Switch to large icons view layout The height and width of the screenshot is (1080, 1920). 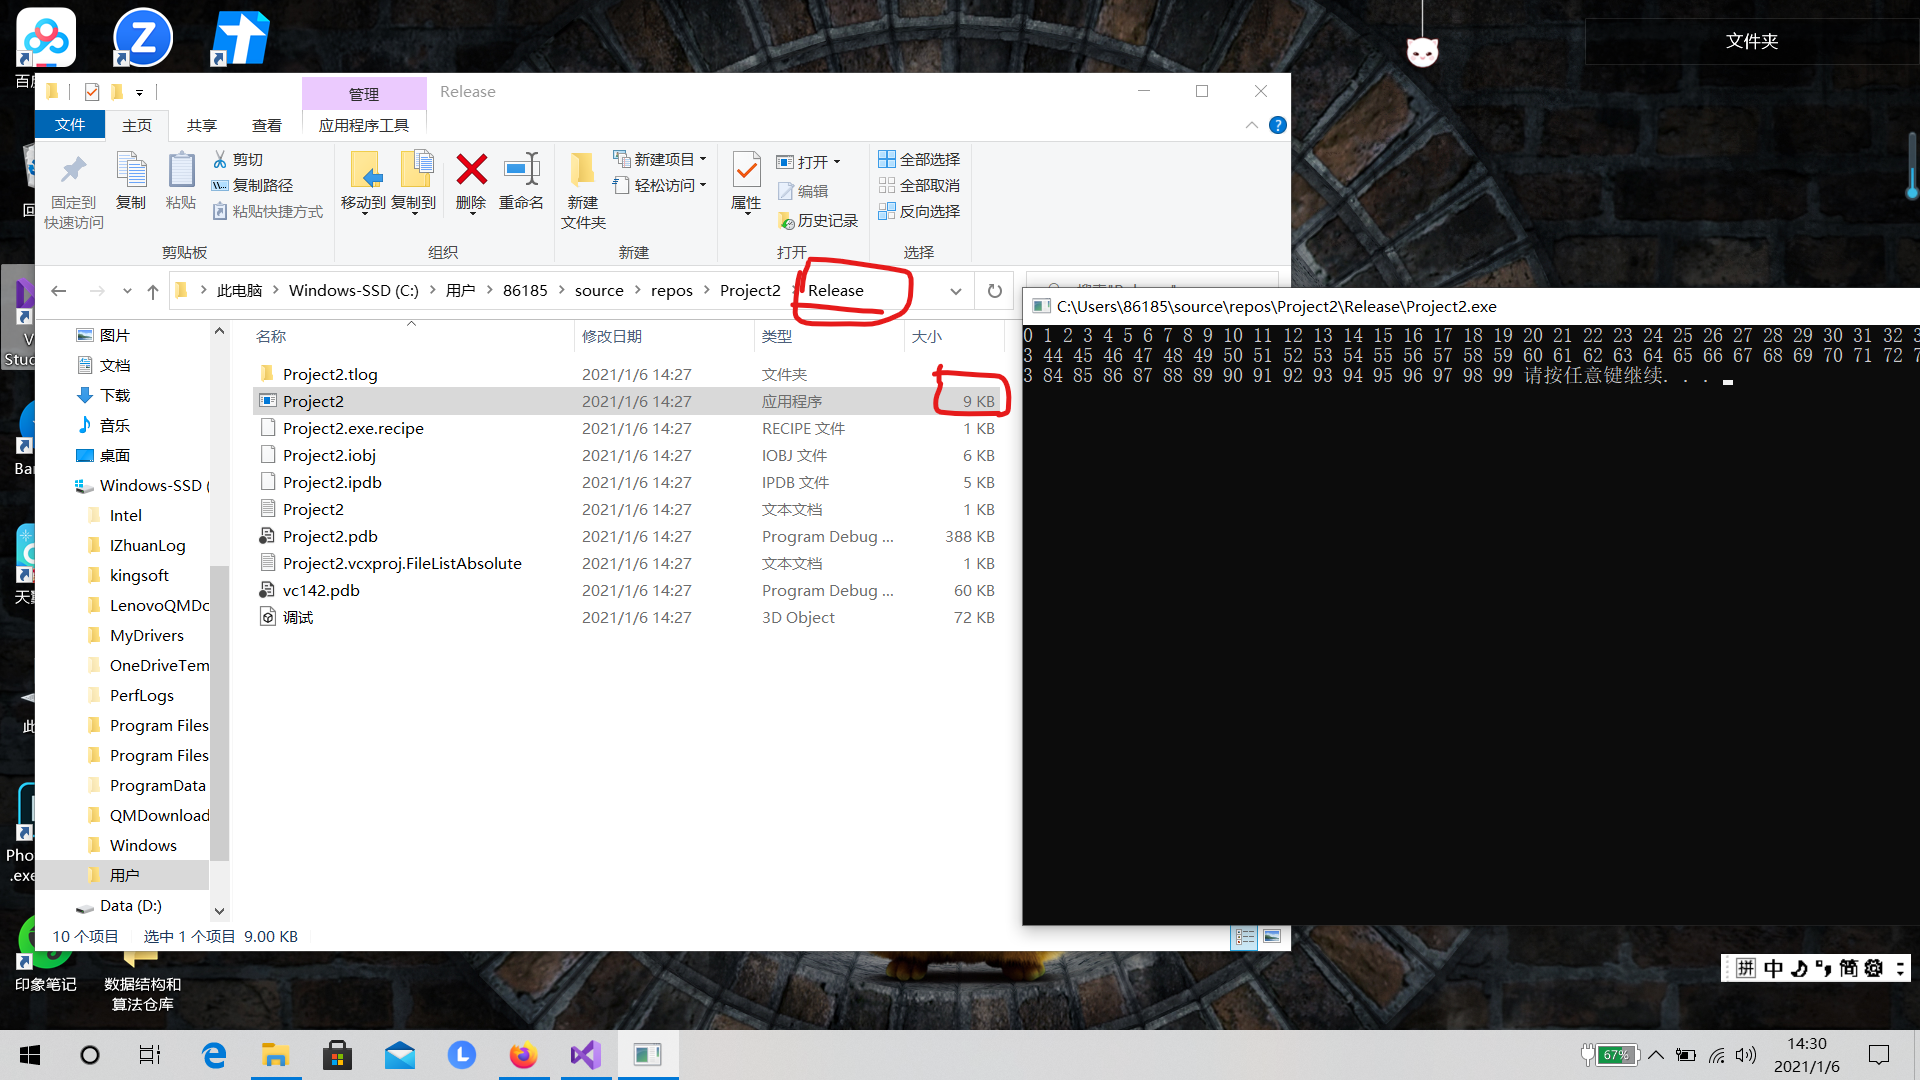[1272, 937]
